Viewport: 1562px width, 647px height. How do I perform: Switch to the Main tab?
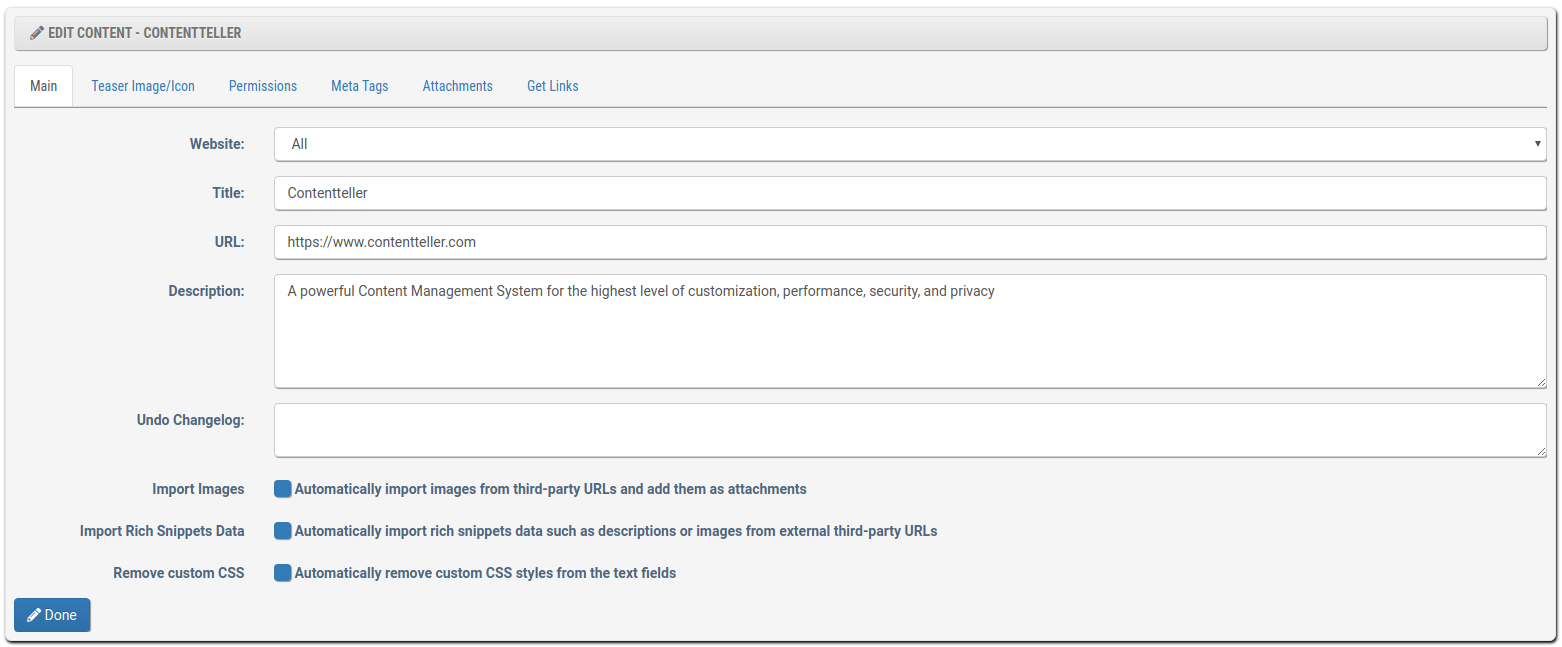pyautogui.click(x=44, y=86)
